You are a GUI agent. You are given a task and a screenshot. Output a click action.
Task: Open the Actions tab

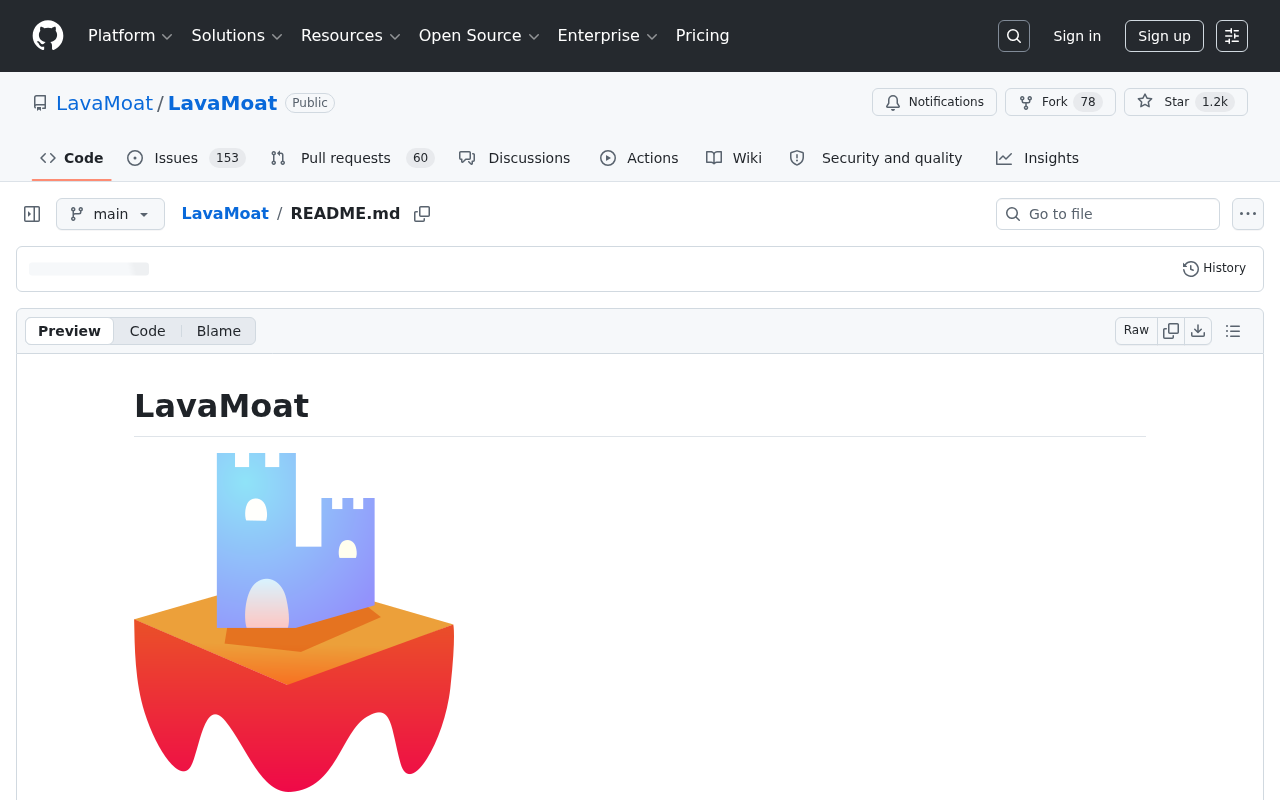pyautogui.click(x=639, y=158)
